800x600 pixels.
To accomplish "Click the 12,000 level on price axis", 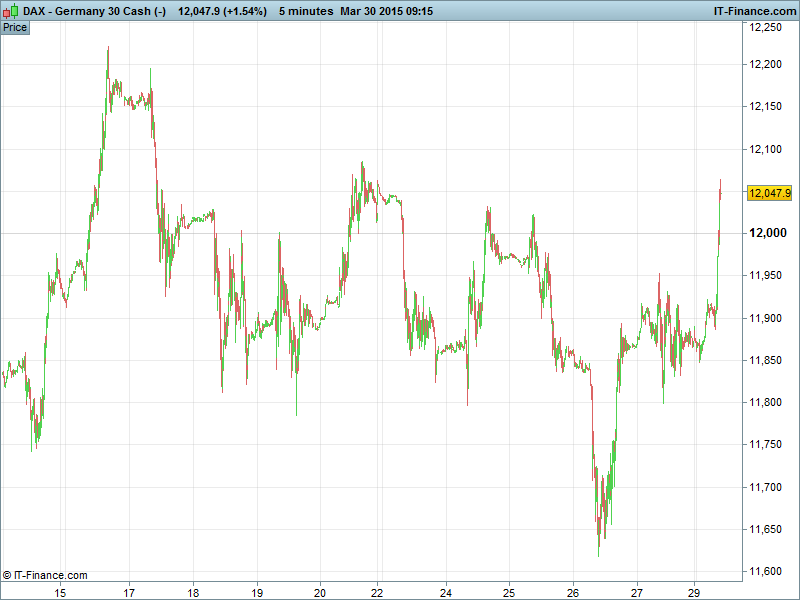I will pyautogui.click(x=768, y=233).
